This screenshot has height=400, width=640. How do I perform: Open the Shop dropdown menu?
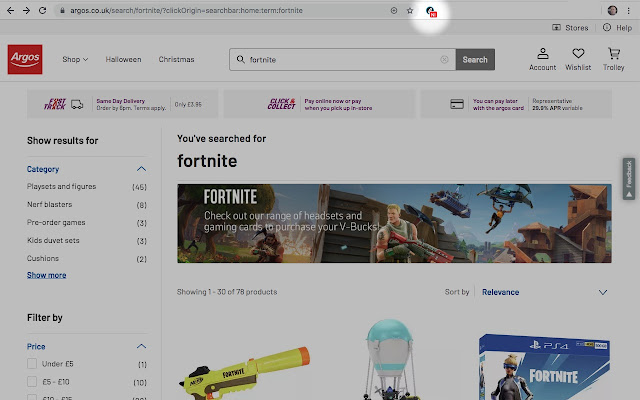point(75,60)
